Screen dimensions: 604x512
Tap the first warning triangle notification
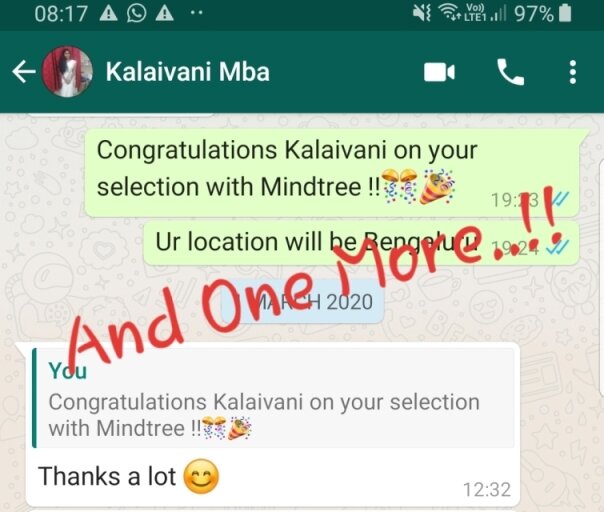(x=109, y=14)
